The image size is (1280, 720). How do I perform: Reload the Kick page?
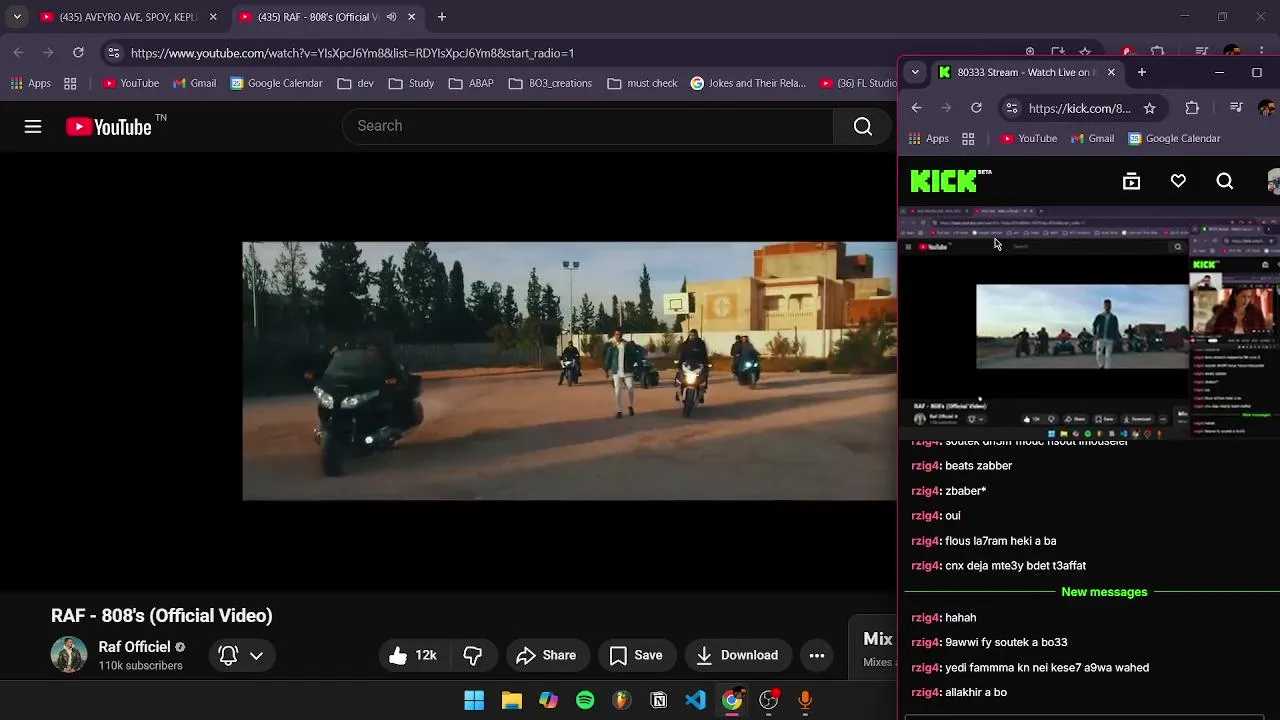pyautogui.click(x=976, y=108)
